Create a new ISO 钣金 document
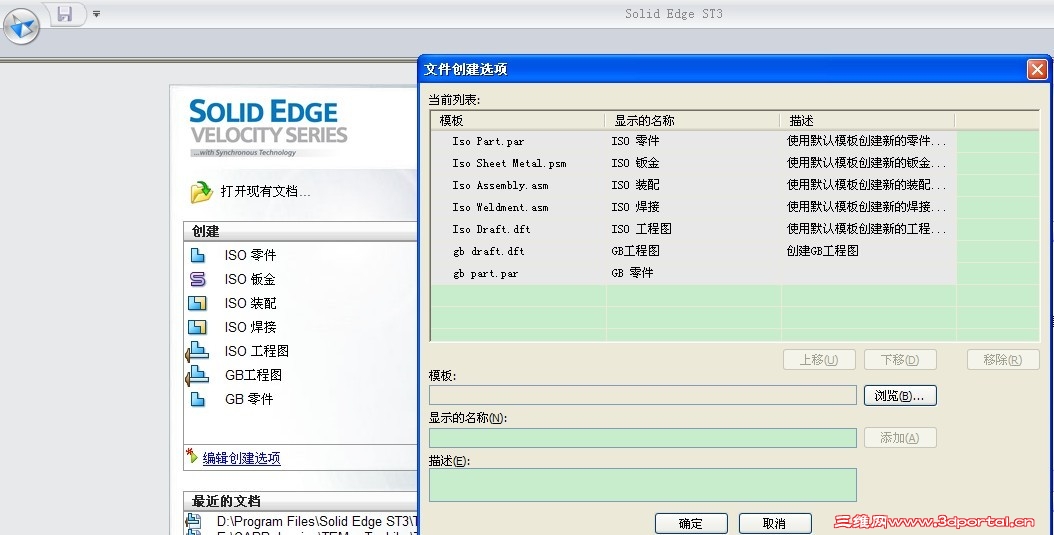1054x535 pixels. pos(250,279)
